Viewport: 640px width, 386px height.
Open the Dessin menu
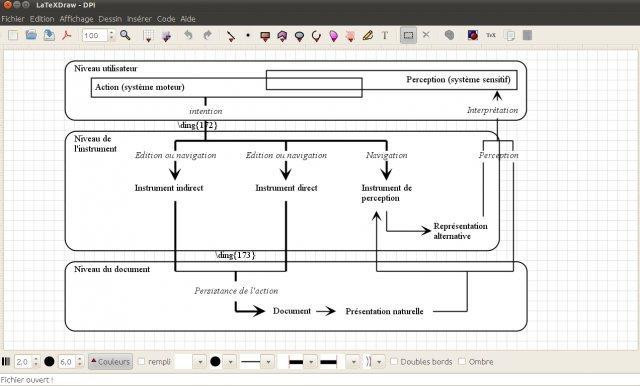(110, 19)
